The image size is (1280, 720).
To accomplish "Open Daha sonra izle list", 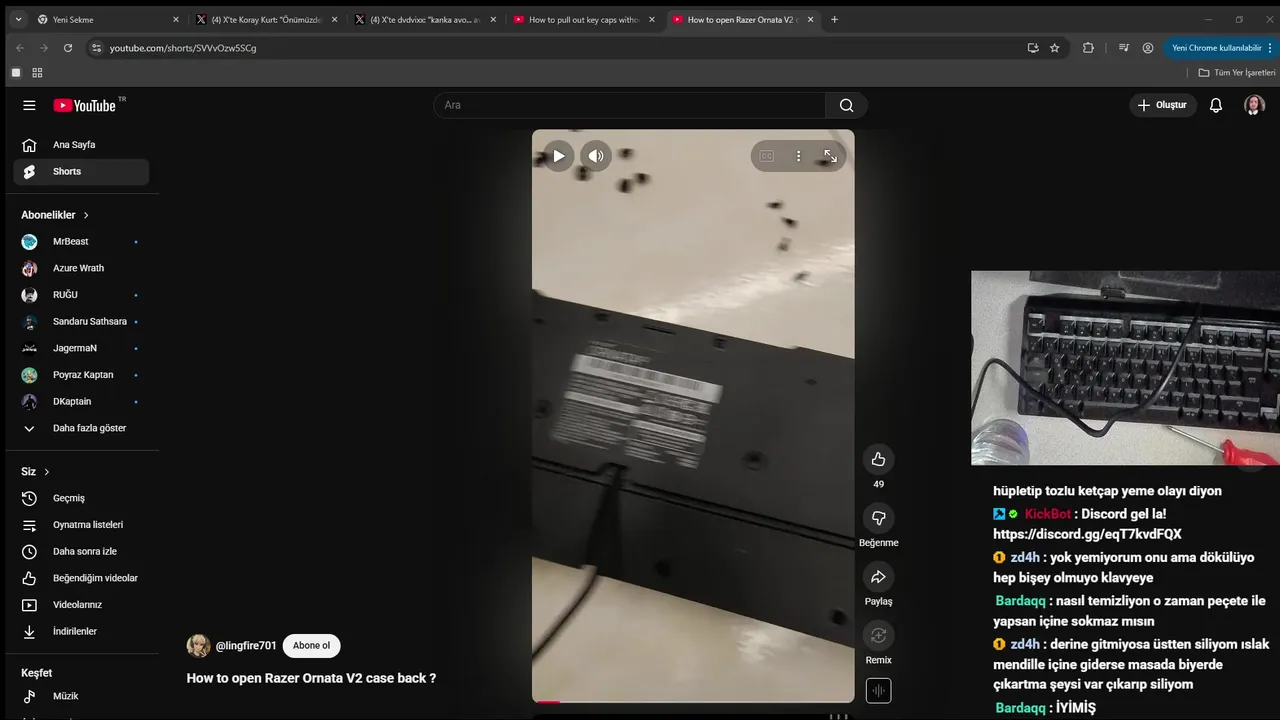I will click(82, 552).
